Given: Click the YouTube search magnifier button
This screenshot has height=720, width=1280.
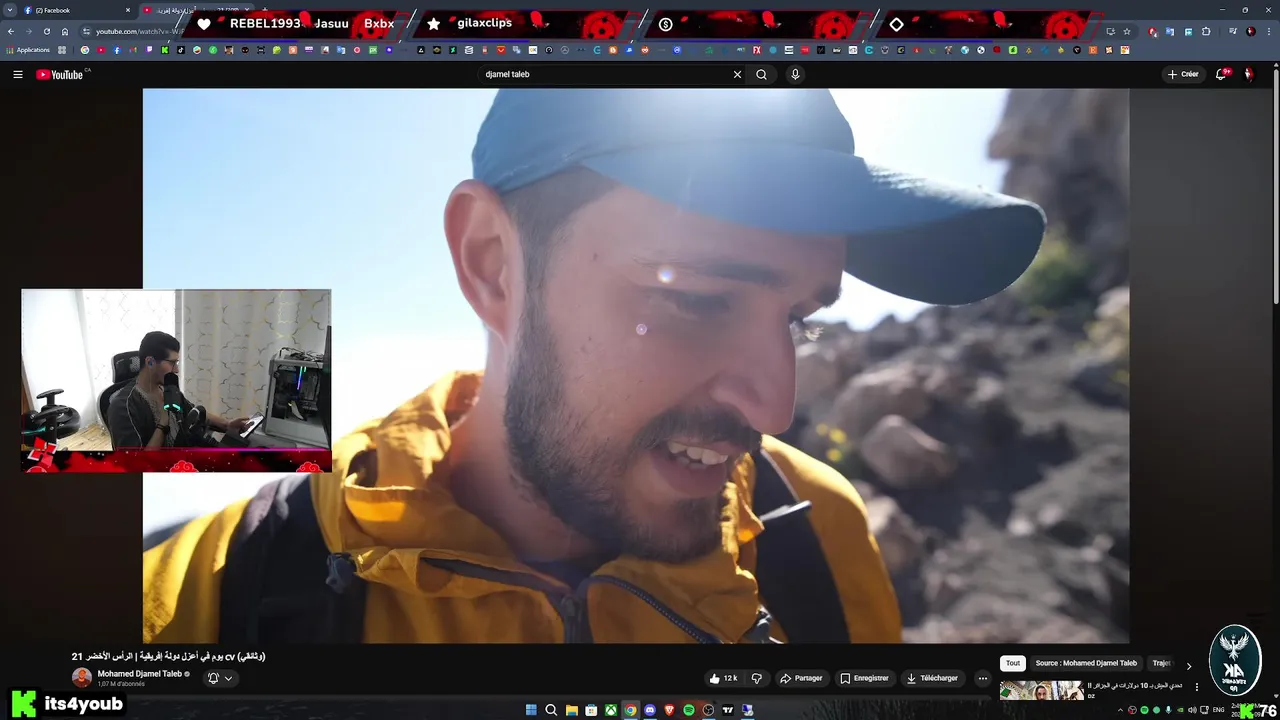Looking at the screenshot, I should [762, 74].
